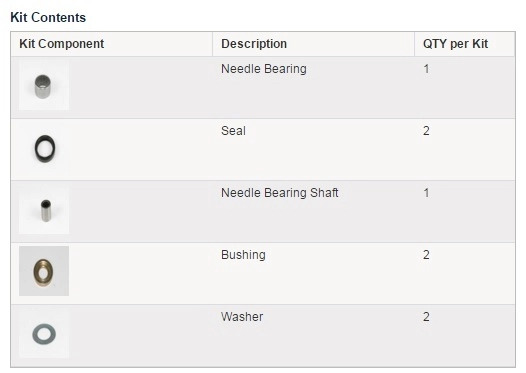Click the empty area beside the Washer thumbnail

pyautogui.click(x=141, y=335)
